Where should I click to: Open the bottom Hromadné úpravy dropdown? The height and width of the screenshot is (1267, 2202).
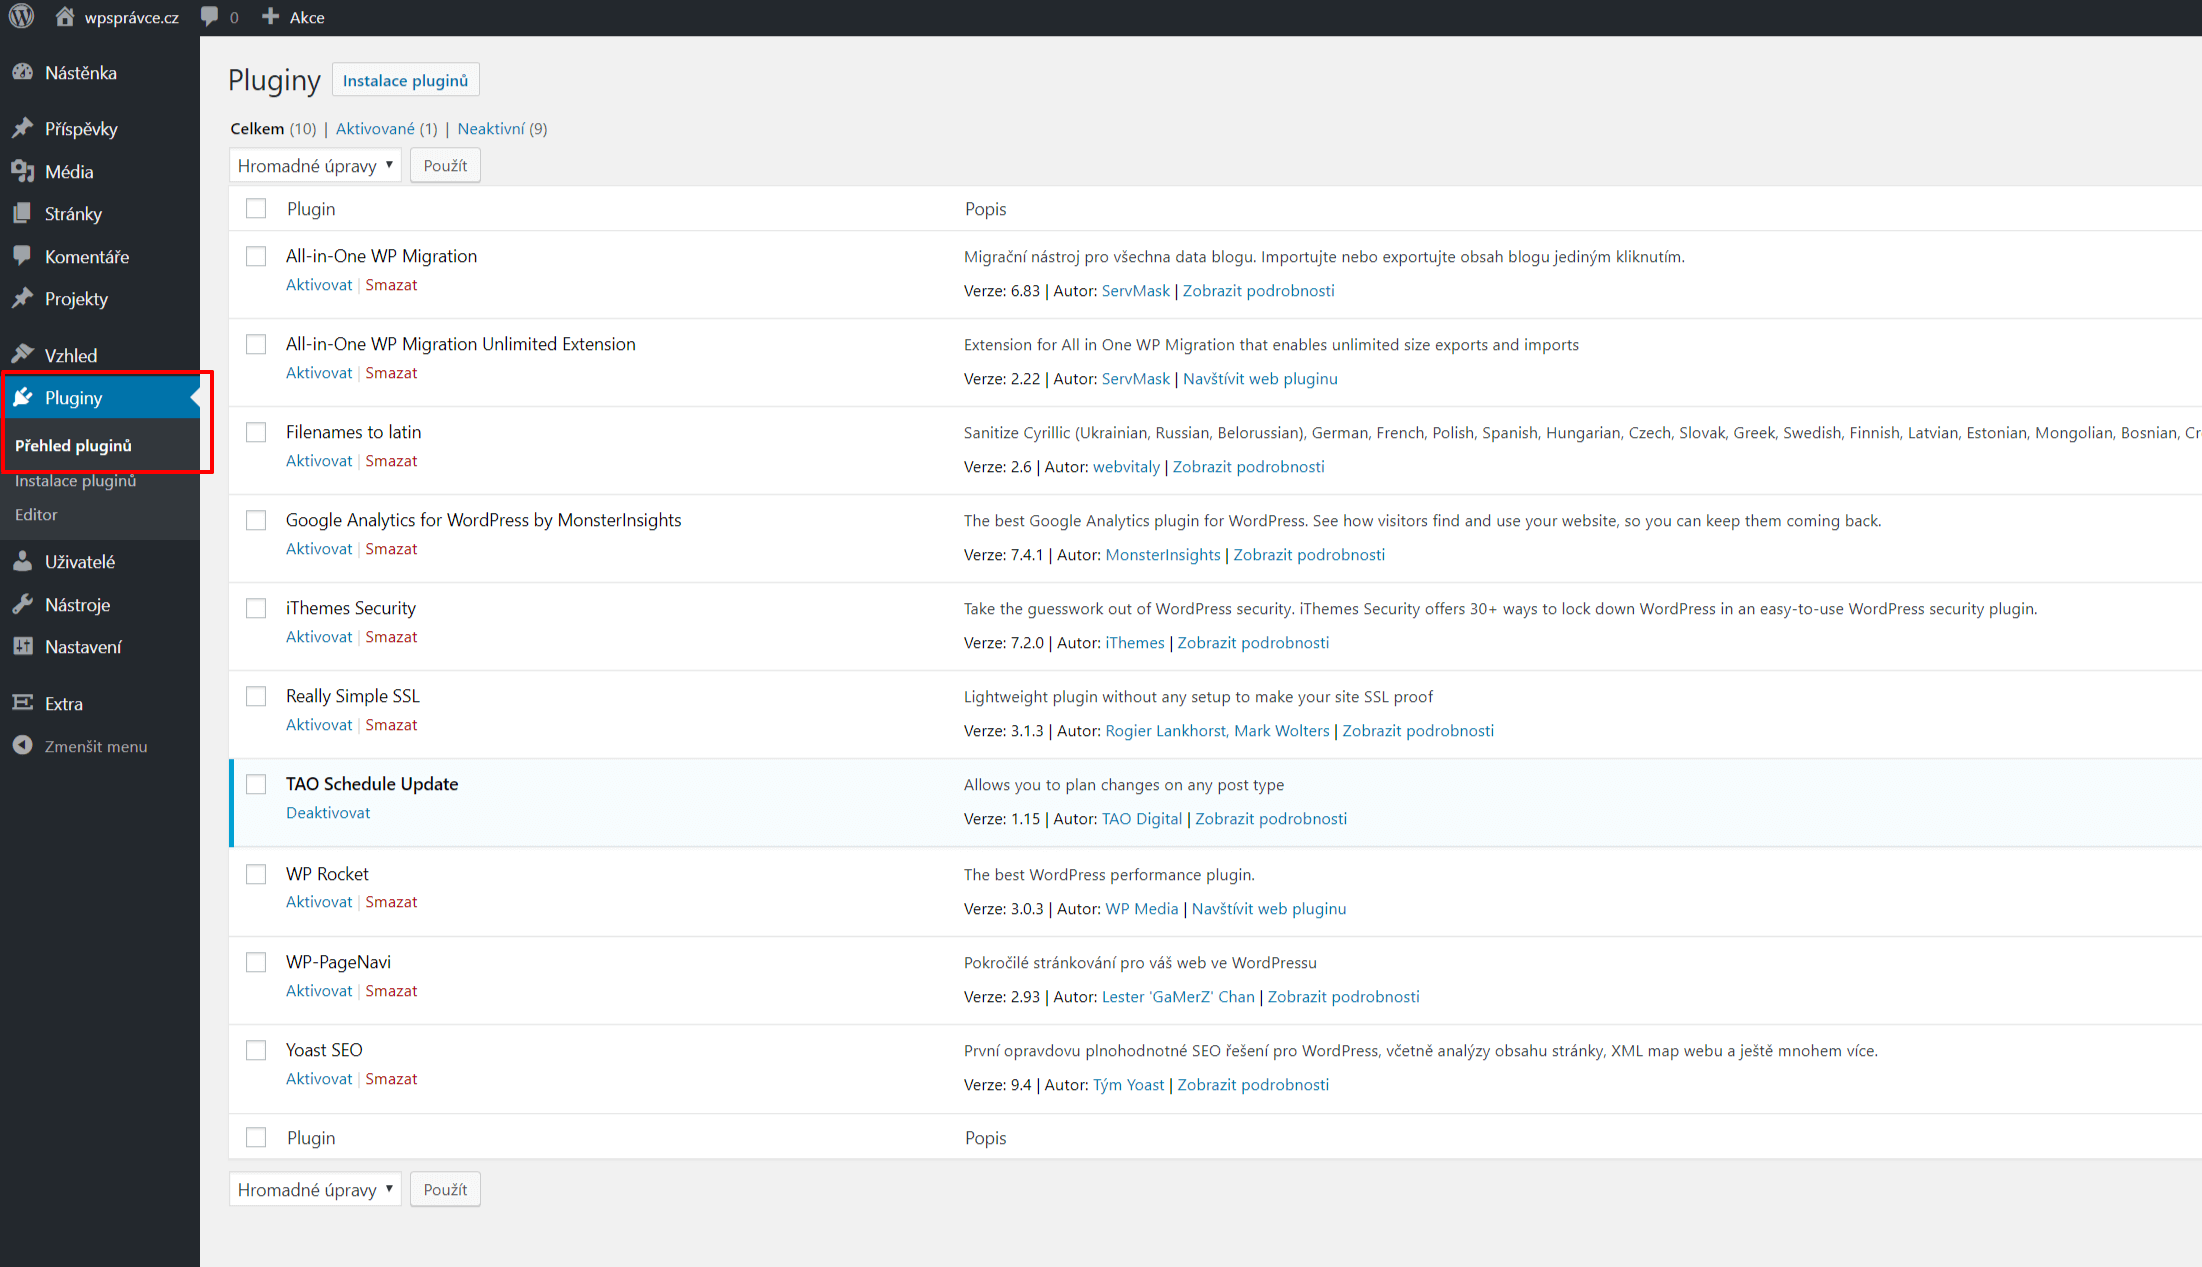click(315, 1189)
